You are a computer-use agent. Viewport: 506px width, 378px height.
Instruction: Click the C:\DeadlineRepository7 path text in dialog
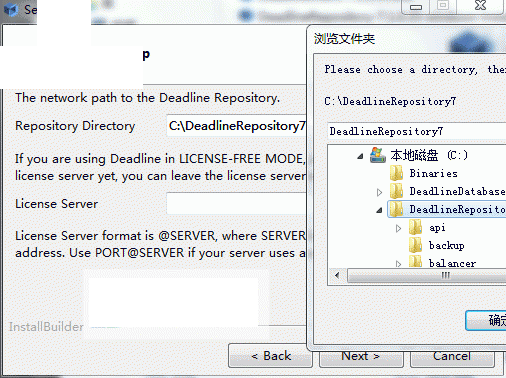click(390, 101)
